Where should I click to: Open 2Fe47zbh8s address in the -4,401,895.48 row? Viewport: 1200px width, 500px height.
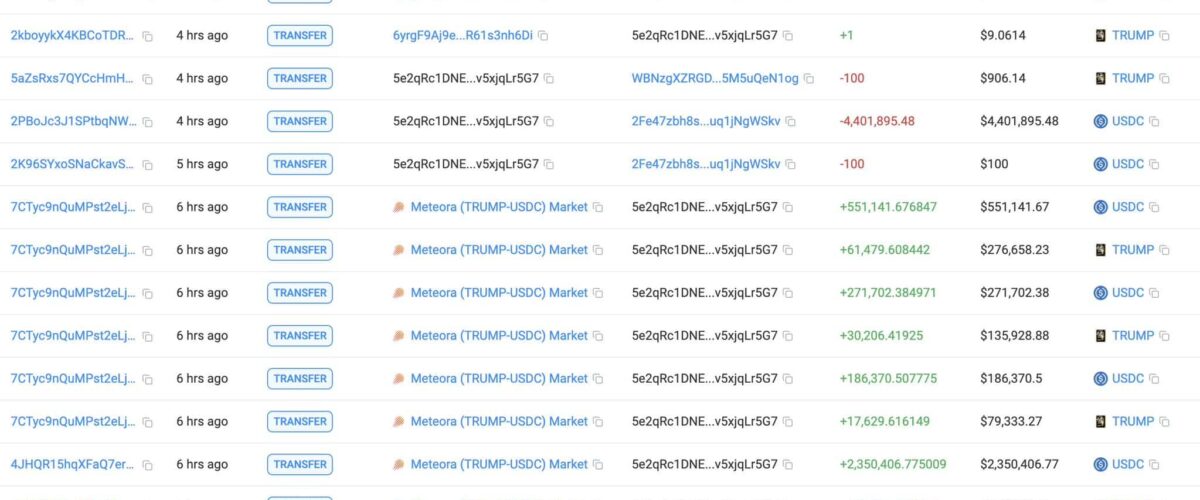coord(706,121)
